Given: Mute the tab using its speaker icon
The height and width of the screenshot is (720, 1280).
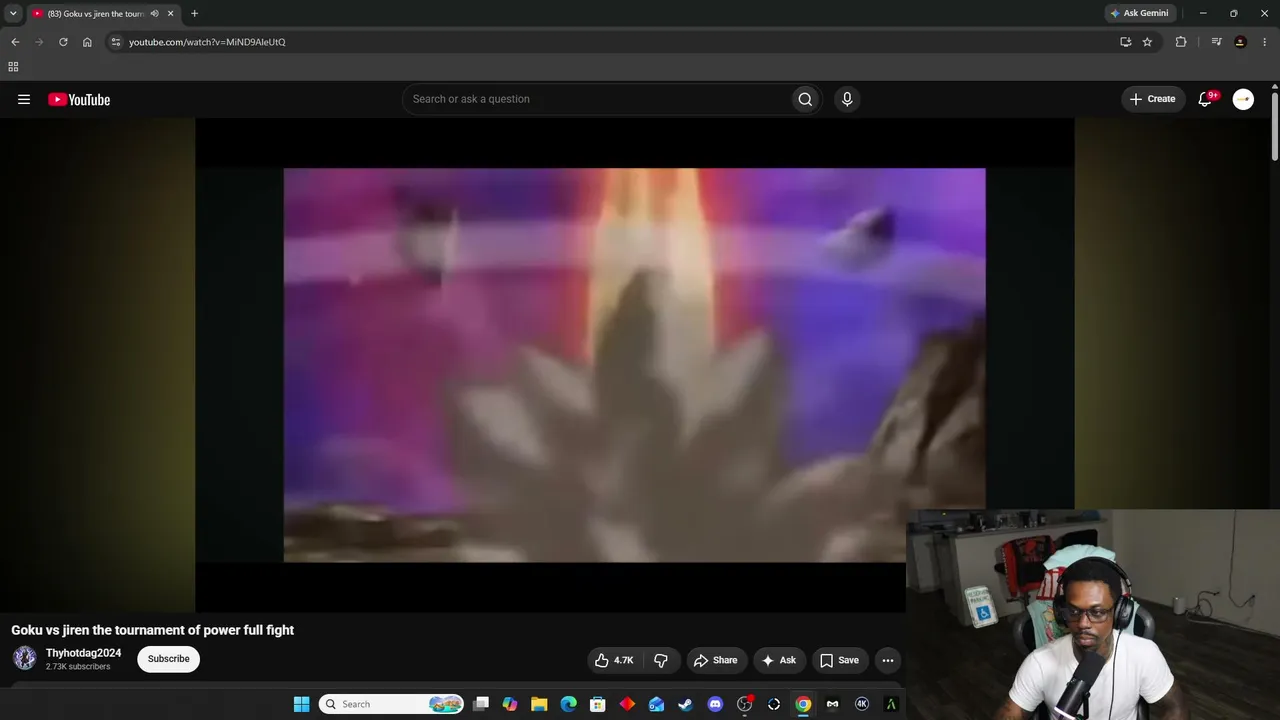Looking at the screenshot, I should coord(155,13).
